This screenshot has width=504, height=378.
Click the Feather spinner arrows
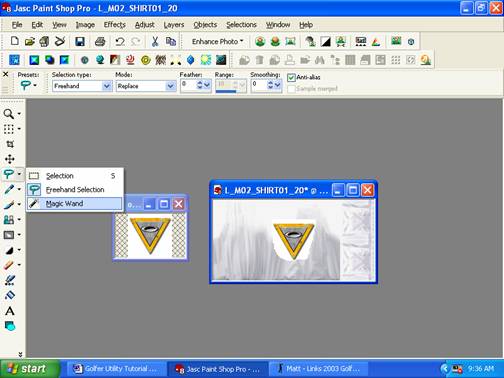[200, 86]
